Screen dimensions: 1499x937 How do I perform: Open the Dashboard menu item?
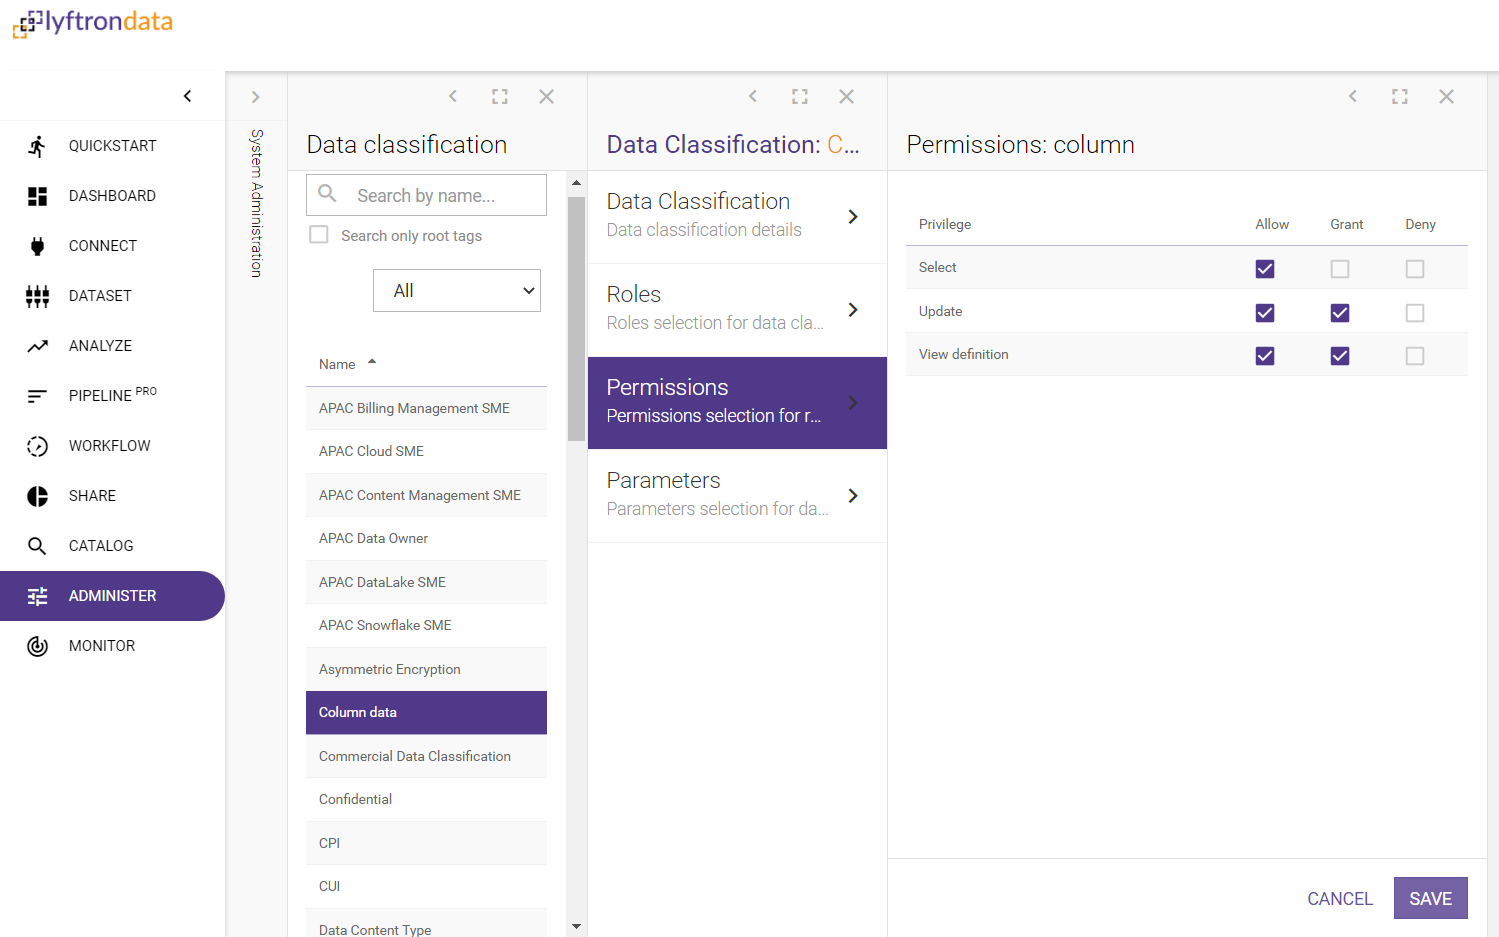coord(112,196)
